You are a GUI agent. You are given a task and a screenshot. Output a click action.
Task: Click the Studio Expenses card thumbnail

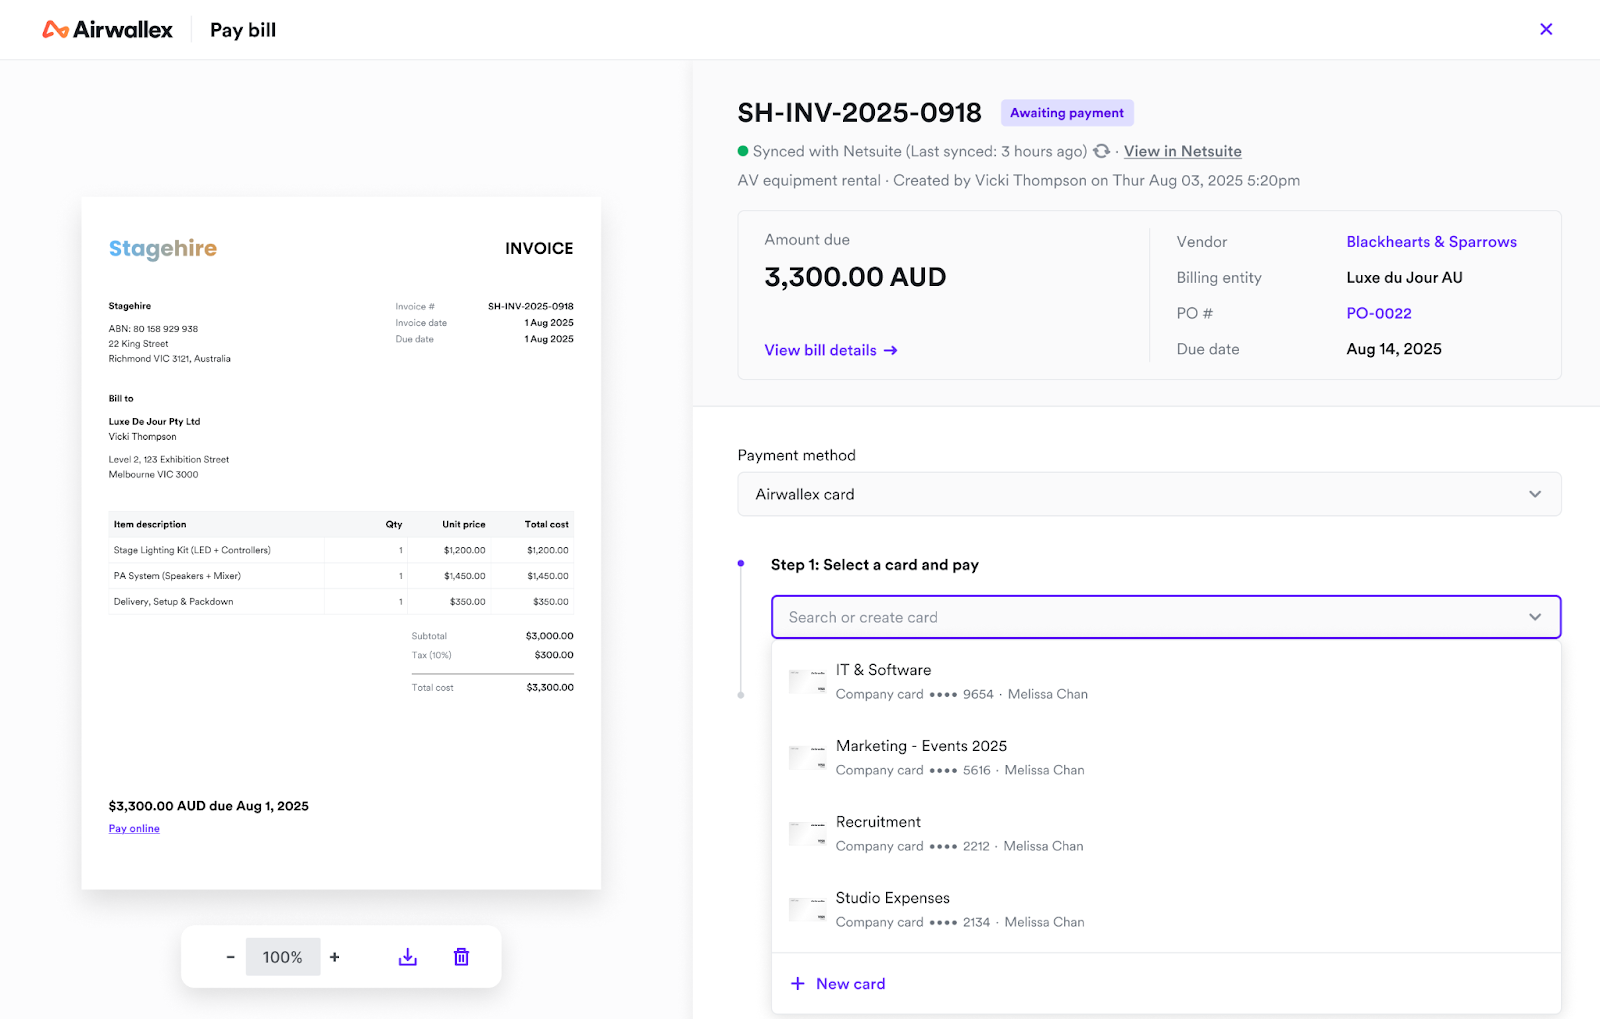(807, 910)
